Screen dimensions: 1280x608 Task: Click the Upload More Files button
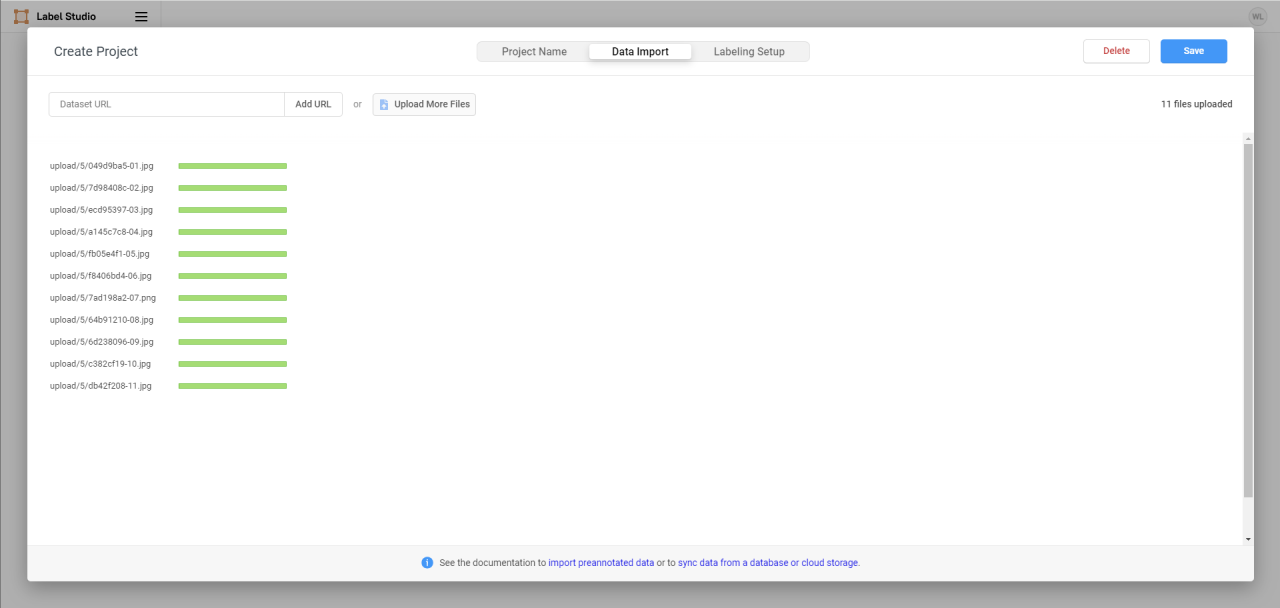point(424,104)
